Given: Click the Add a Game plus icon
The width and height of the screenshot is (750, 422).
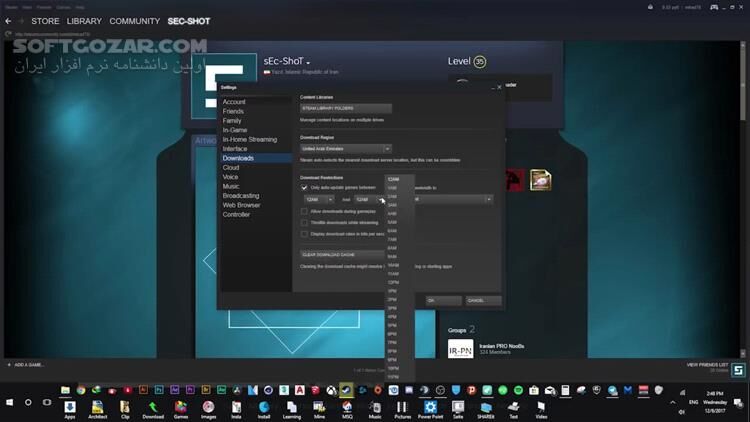Looking at the screenshot, I should 8,365.
